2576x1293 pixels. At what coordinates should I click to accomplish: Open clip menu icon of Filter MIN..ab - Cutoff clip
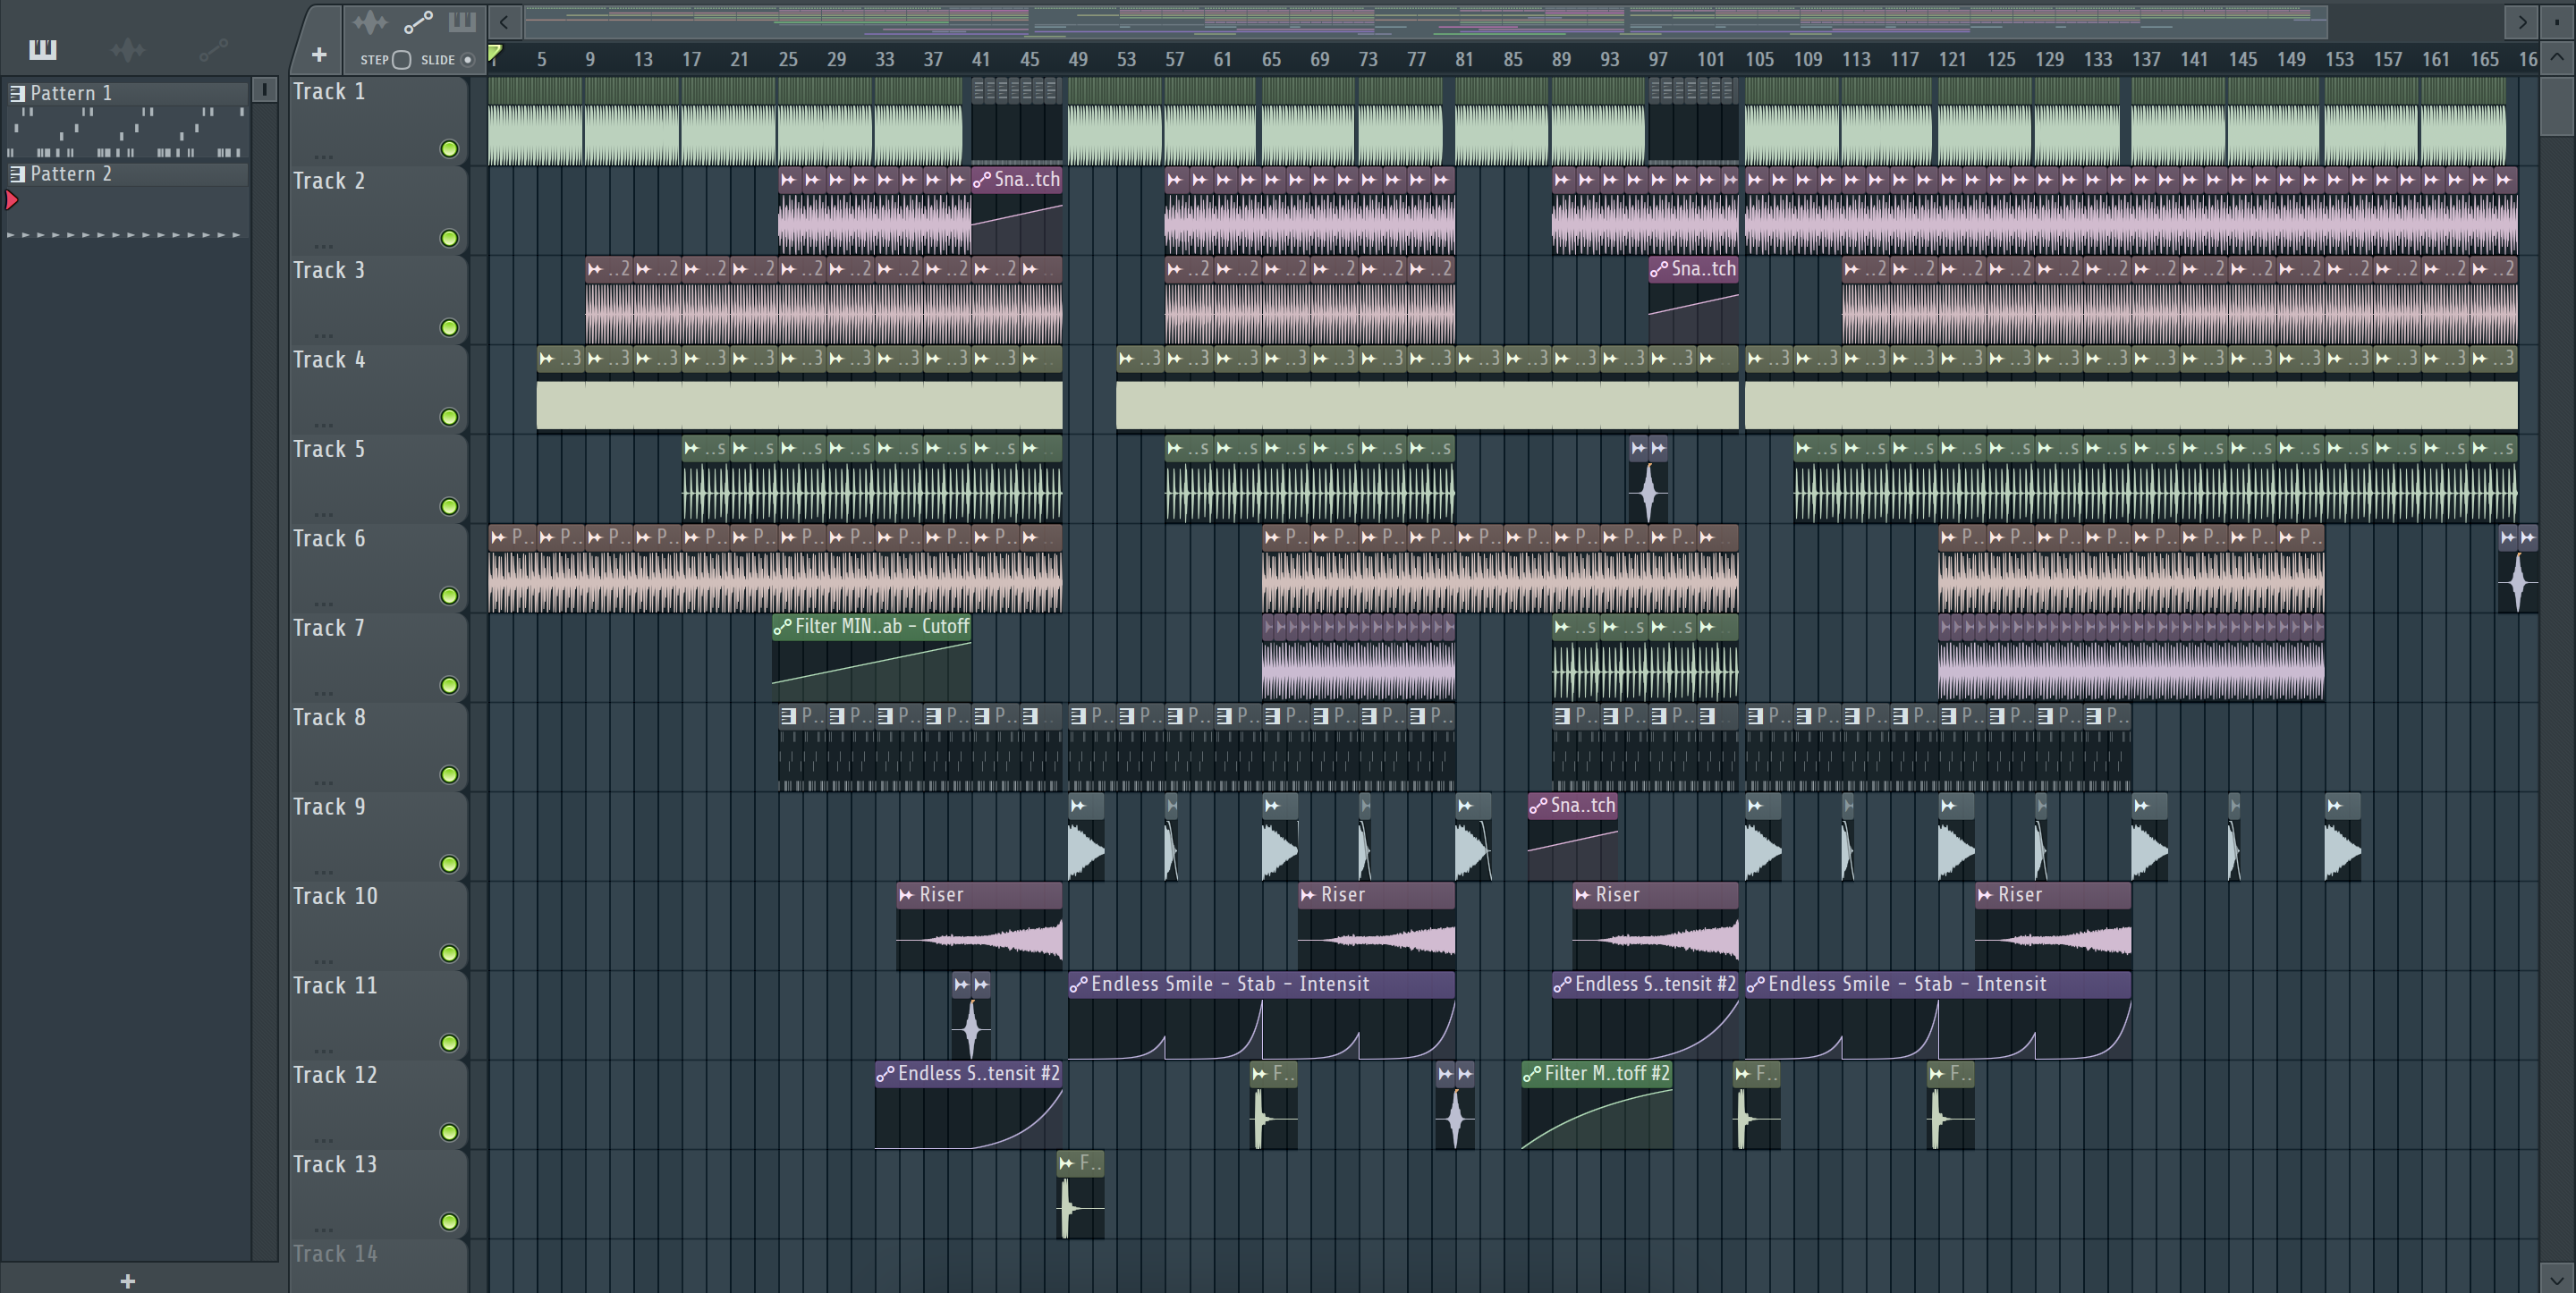tap(782, 627)
